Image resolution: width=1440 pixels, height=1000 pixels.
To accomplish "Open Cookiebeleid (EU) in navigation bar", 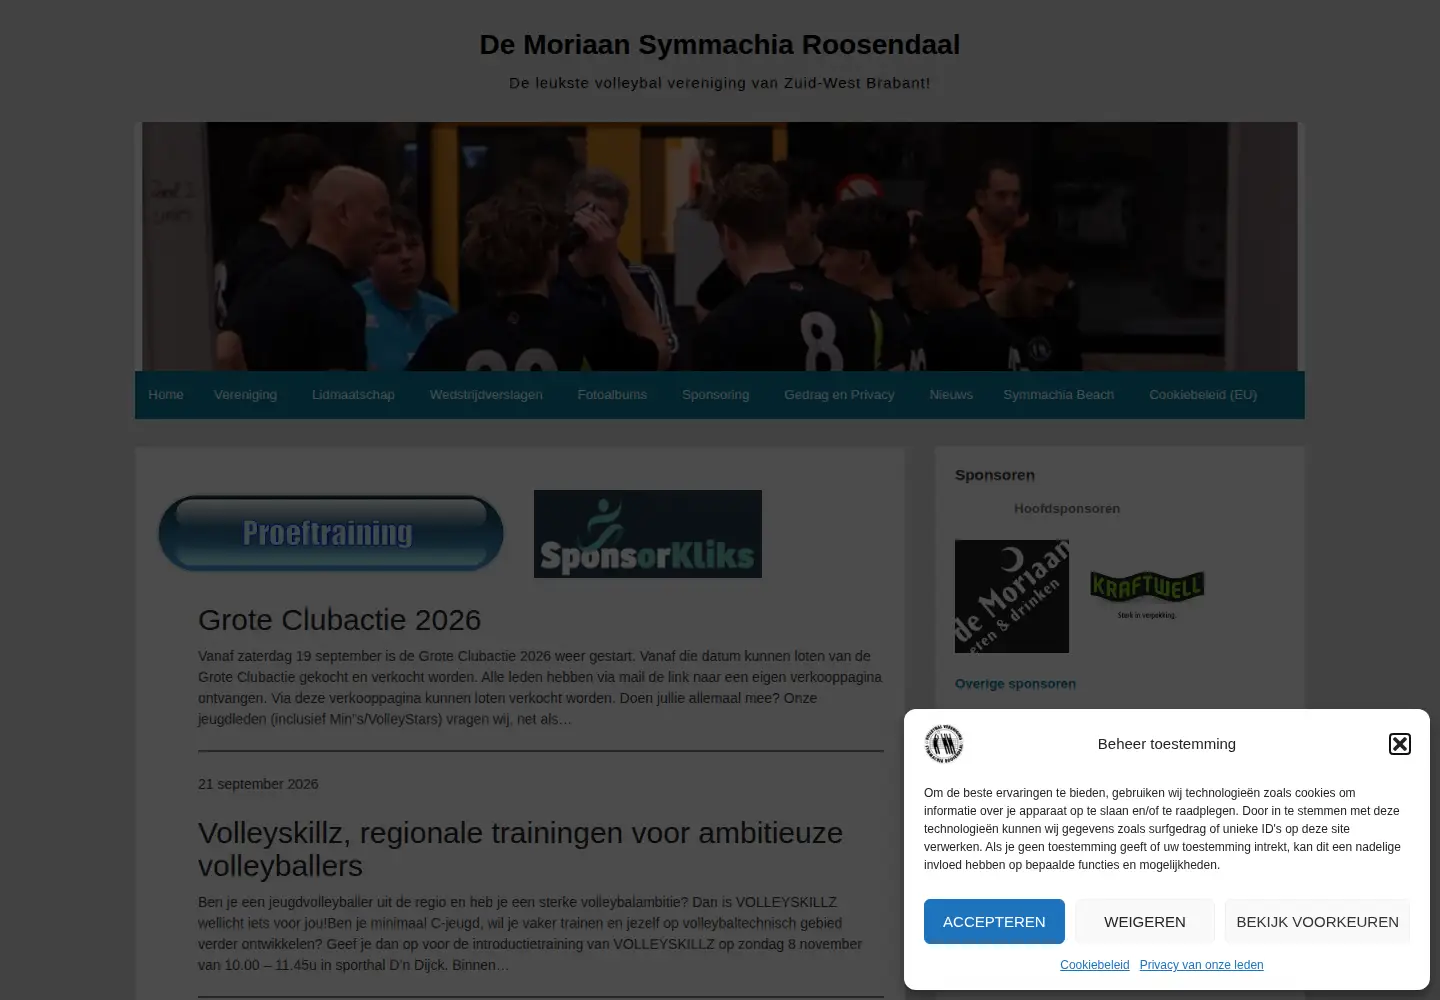I will tap(1203, 395).
